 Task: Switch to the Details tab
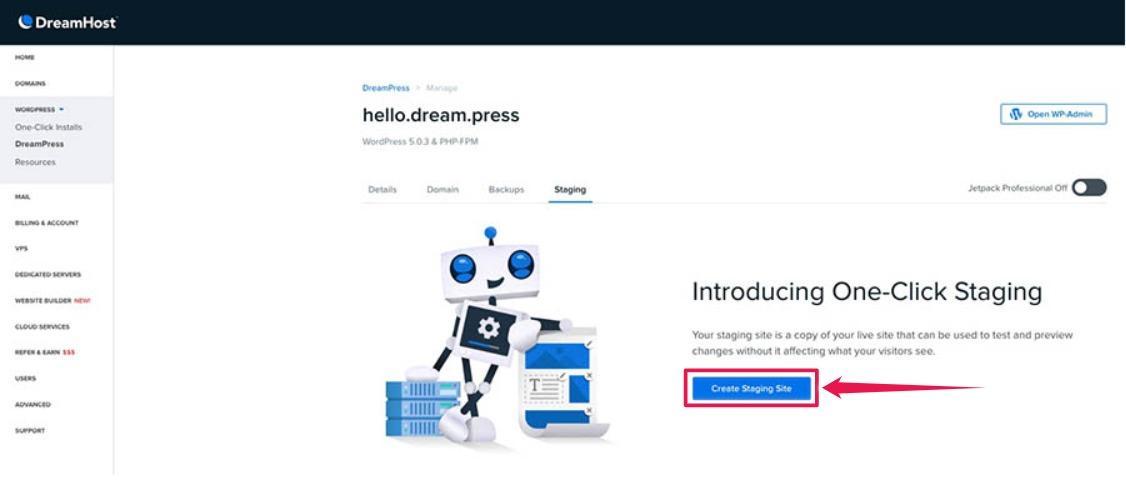382,190
